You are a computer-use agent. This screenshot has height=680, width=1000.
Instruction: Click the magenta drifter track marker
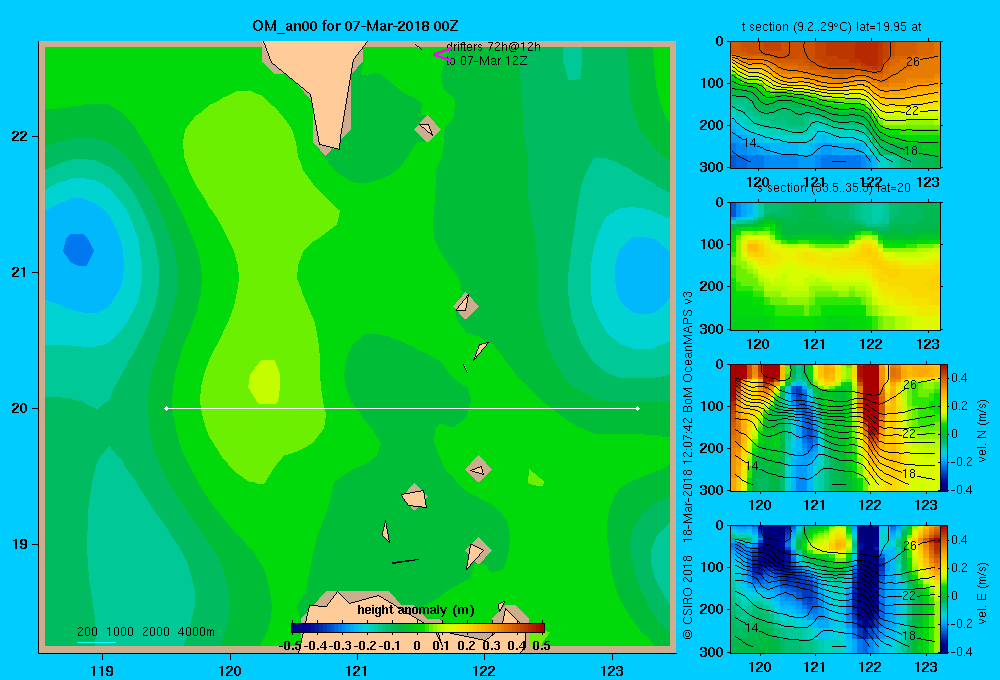[442, 55]
